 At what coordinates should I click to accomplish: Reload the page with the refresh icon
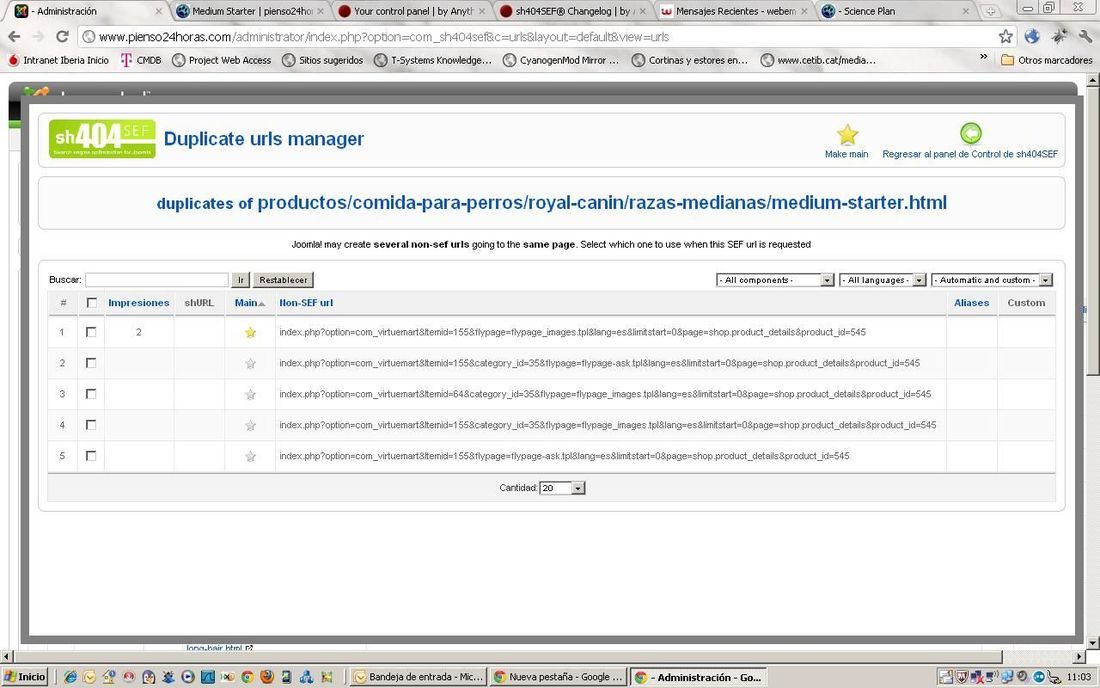[x=62, y=36]
